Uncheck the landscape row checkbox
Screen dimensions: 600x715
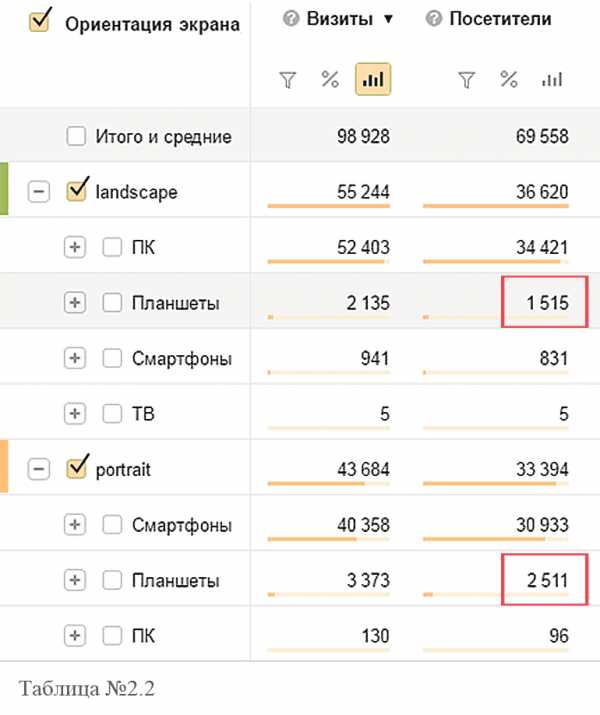tap(76, 191)
